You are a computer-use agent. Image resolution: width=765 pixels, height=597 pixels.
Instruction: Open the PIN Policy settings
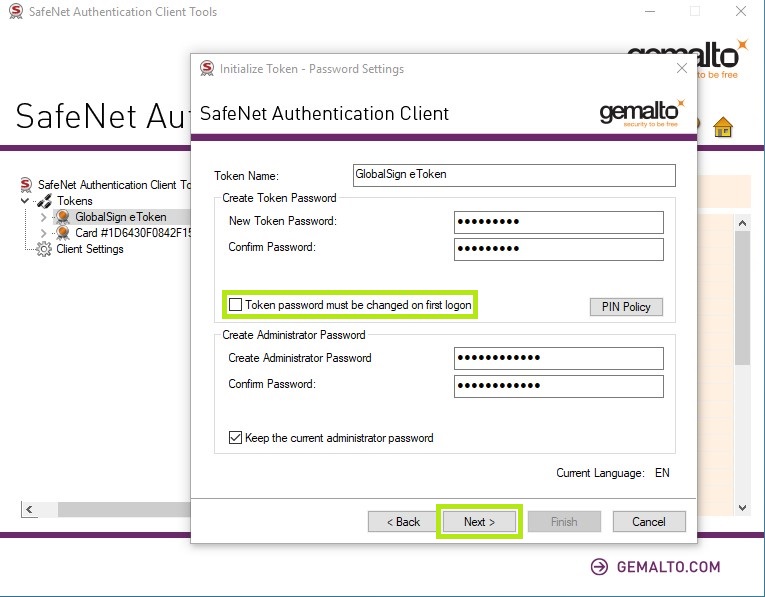[626, 306]
